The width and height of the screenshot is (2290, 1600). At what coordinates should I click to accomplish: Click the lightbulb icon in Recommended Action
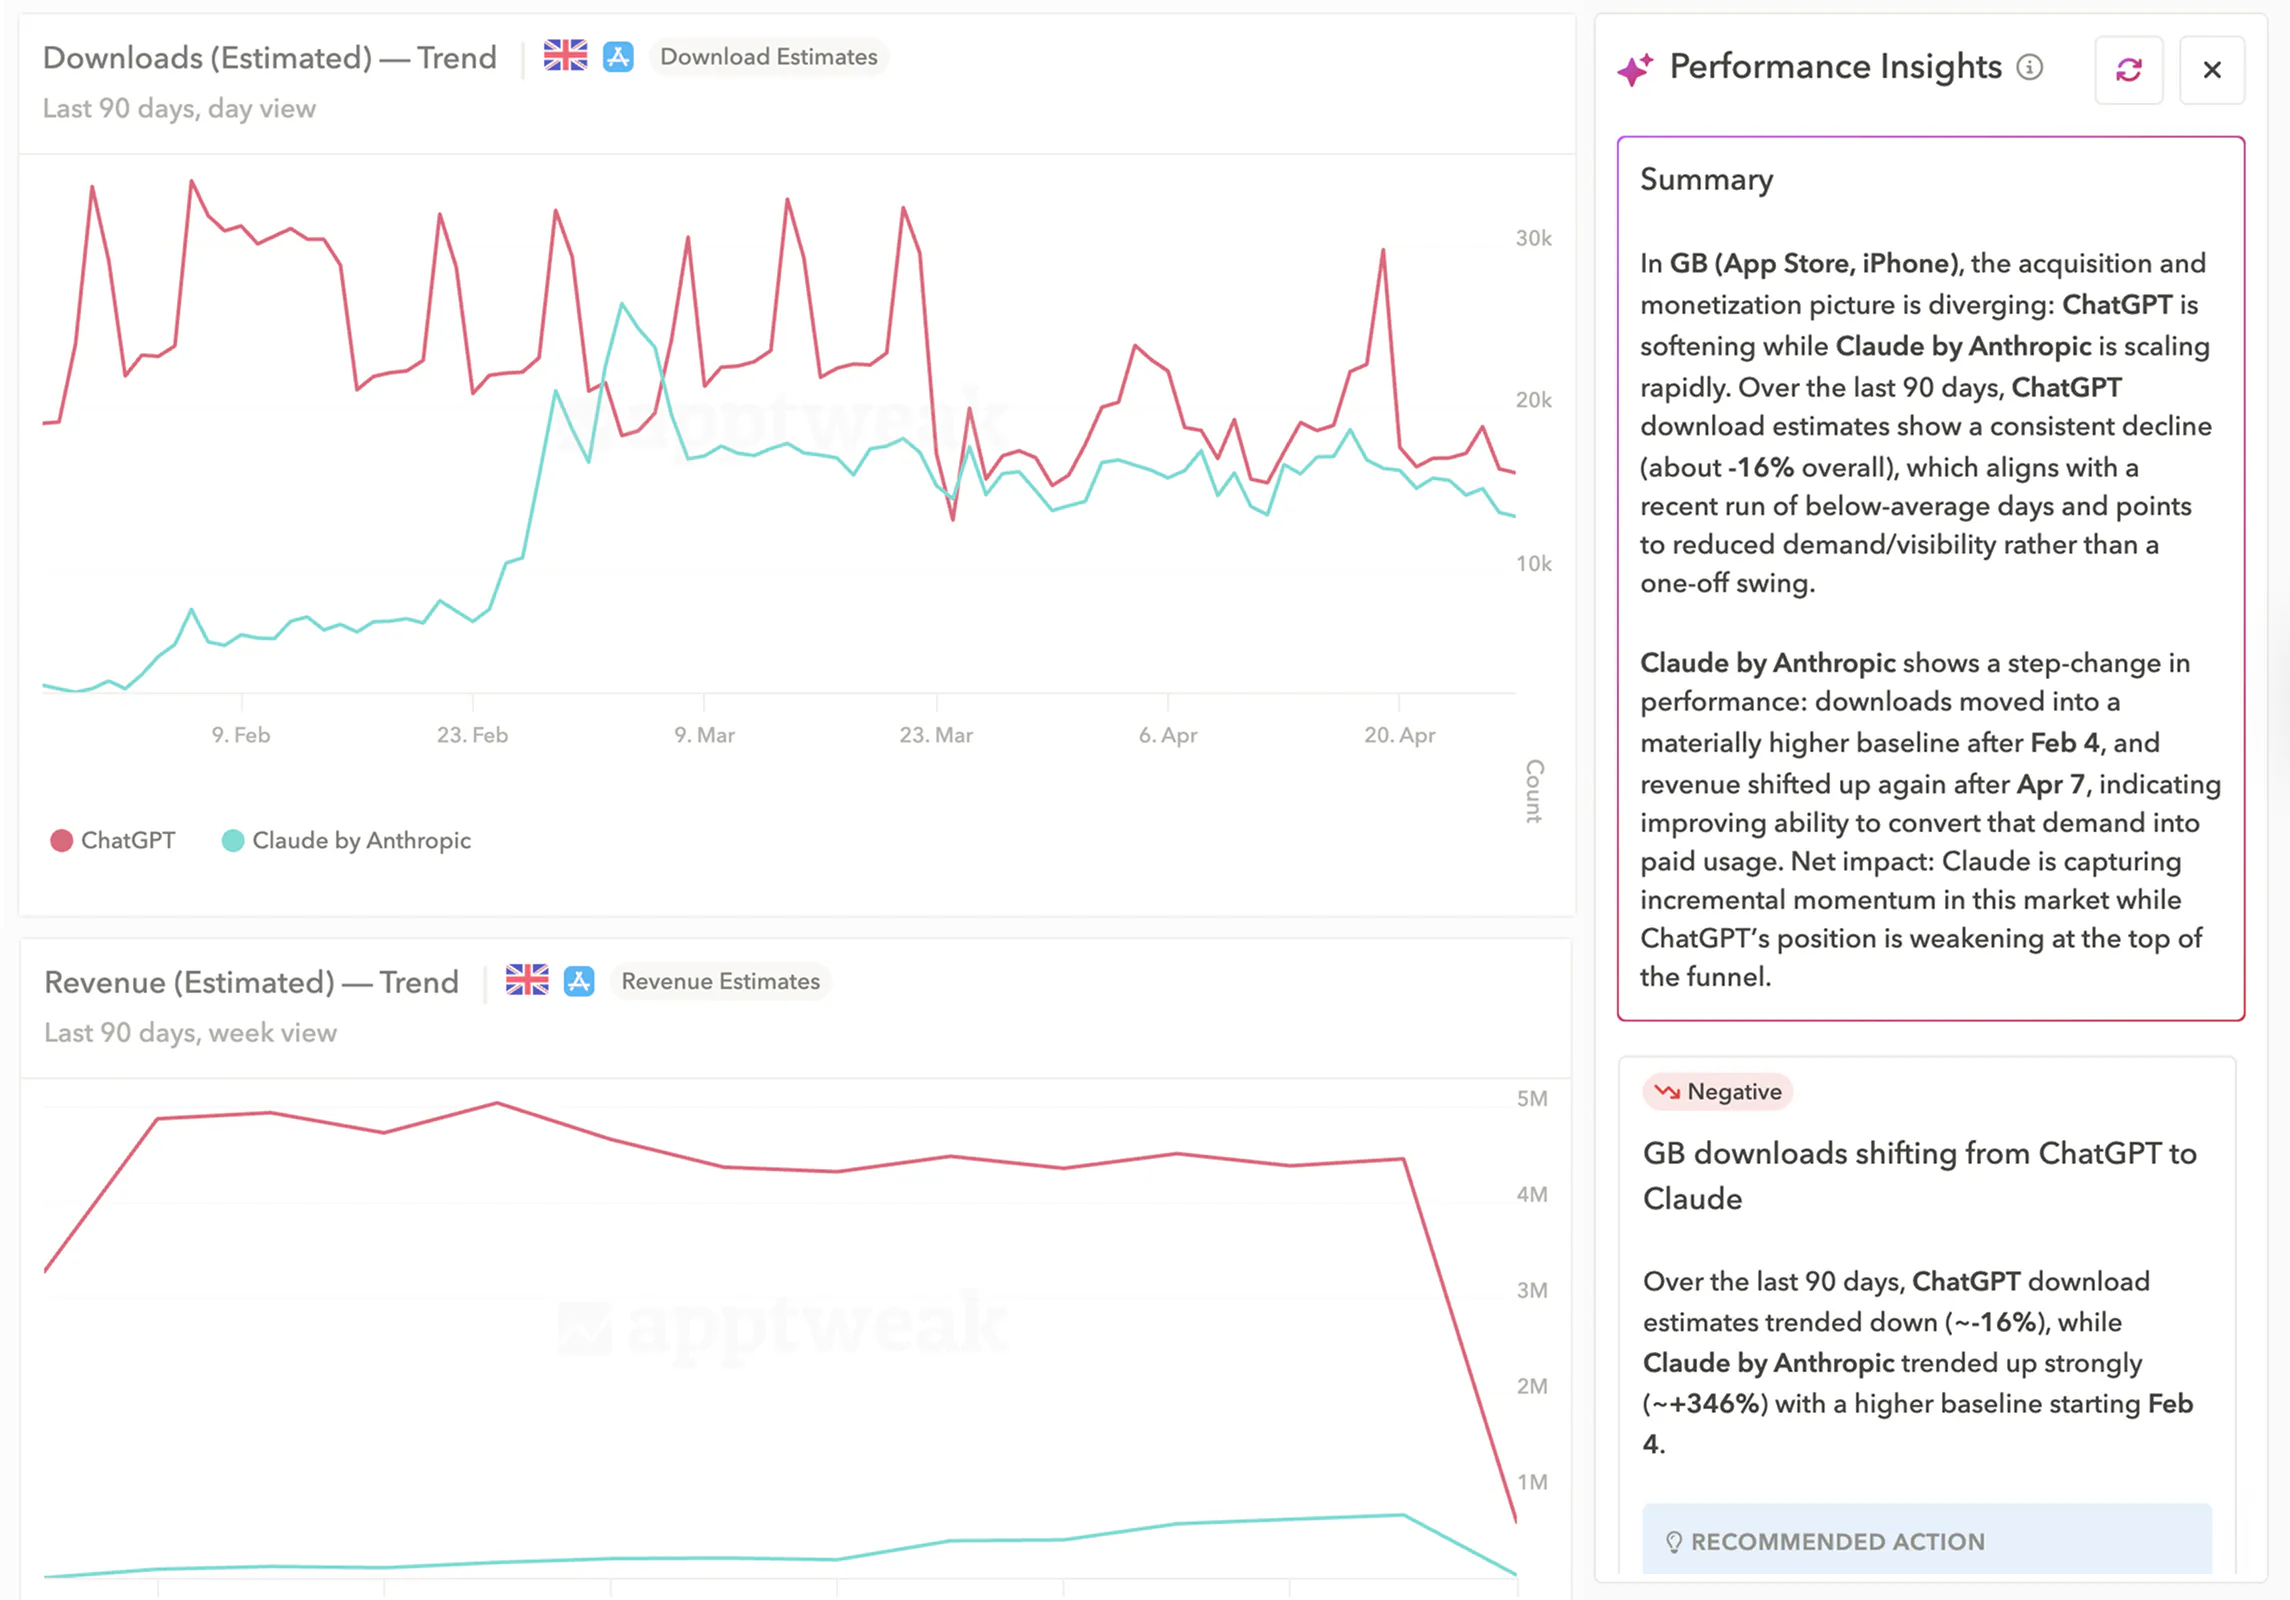[1676, 1541]
